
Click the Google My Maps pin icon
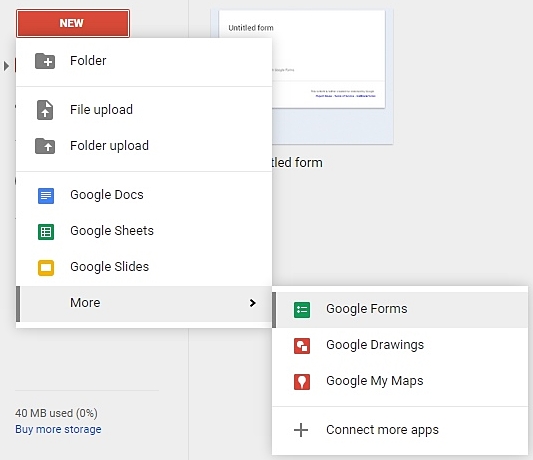point(302,382)
